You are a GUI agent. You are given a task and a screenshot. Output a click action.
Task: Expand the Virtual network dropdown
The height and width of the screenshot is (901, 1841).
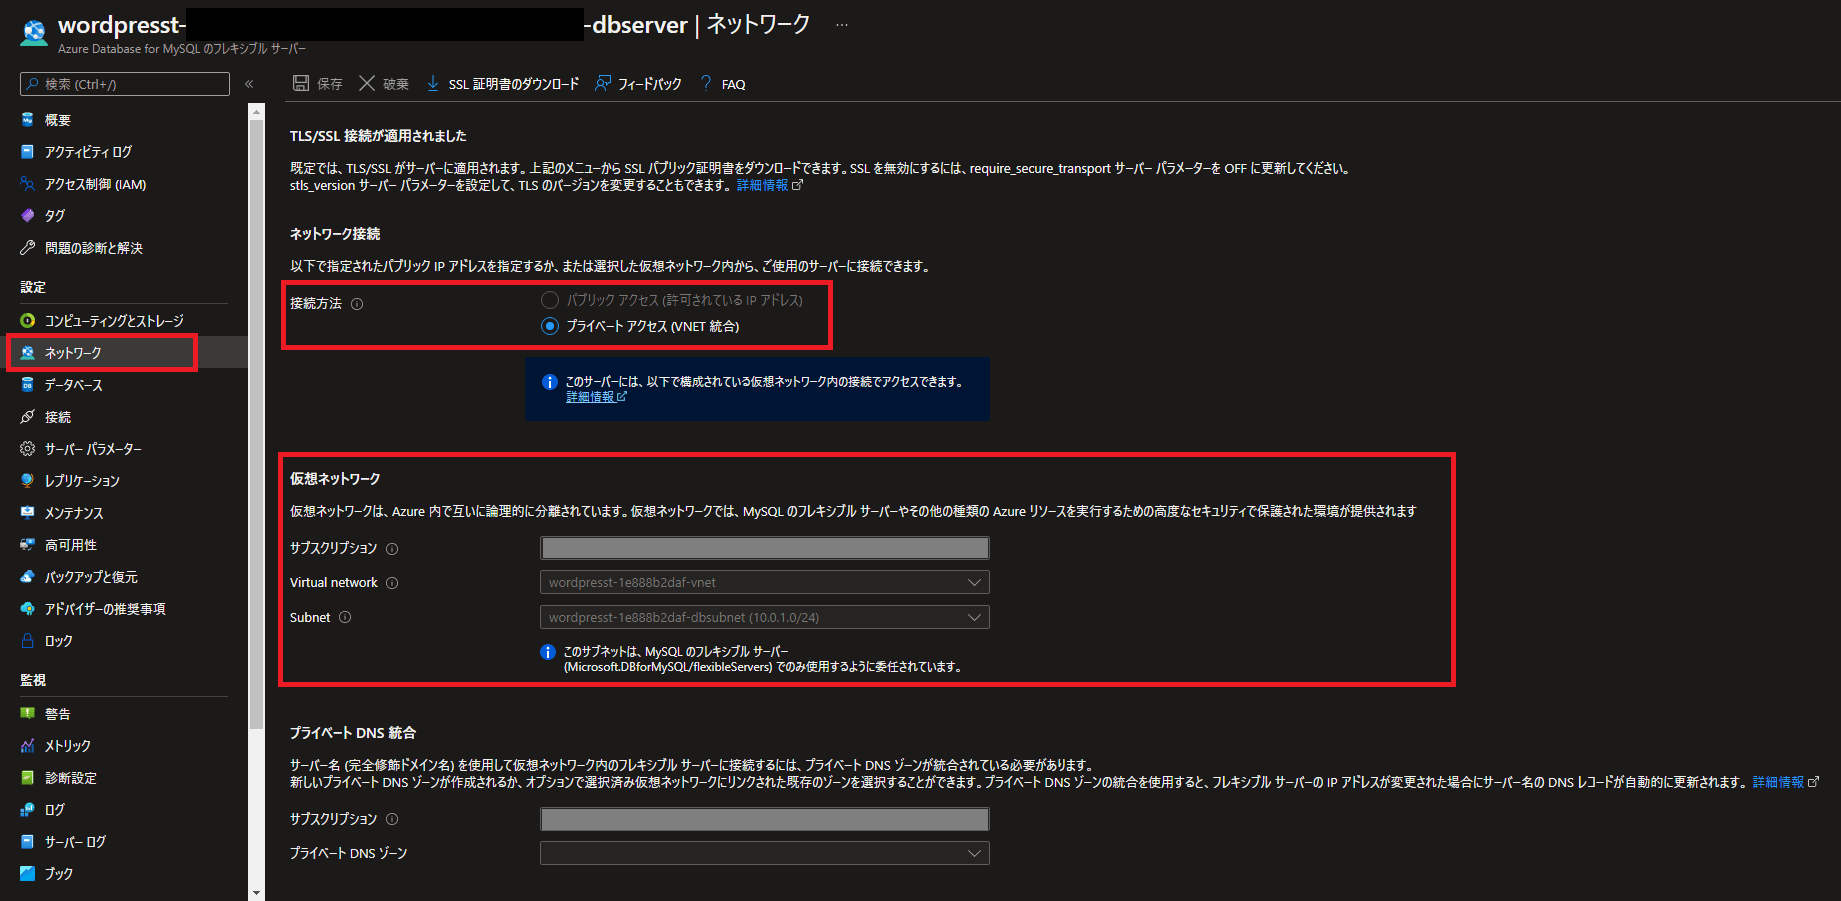[765, 582]
